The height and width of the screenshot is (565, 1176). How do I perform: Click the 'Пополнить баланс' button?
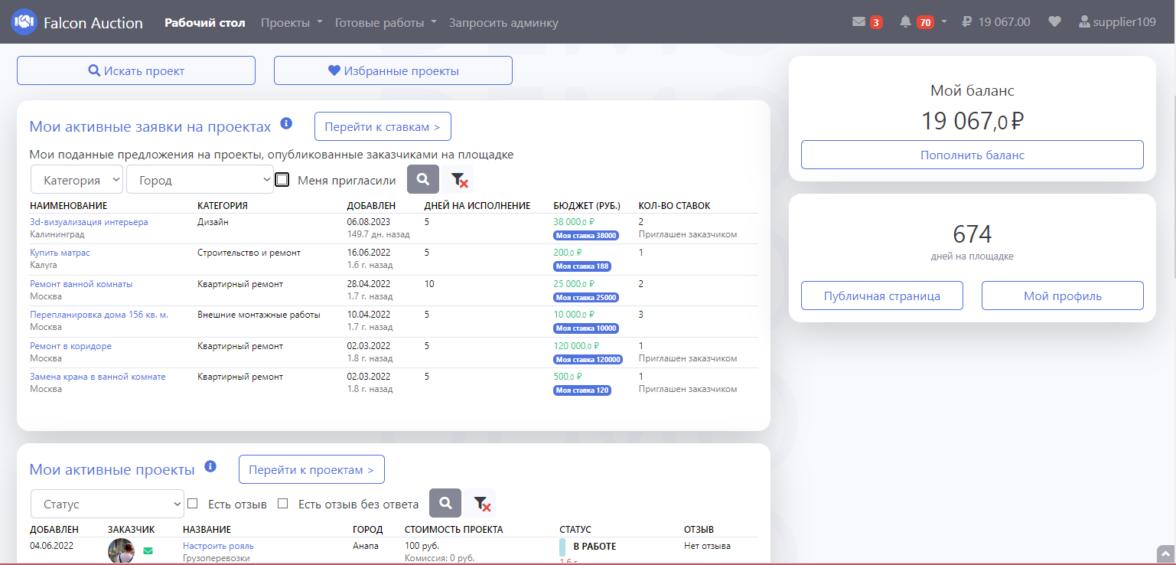click(x=971, y=155)
